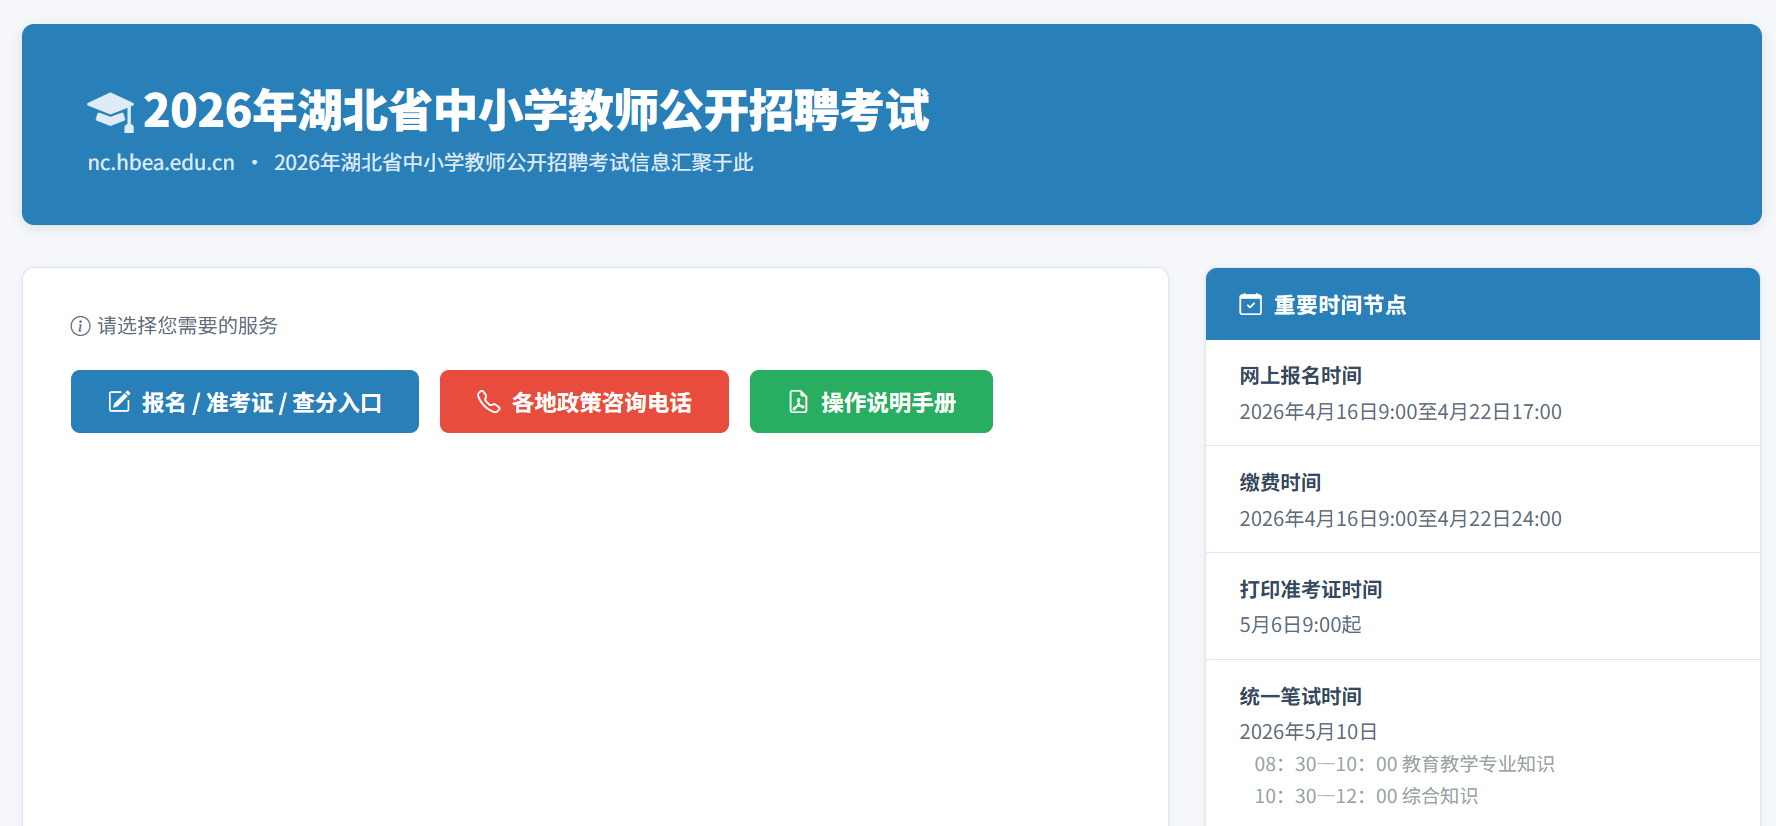This screenshot has width=1776, height=826.
Task: Click the 综合知识 exam session line
Action: pyautogui.click(x=1366, y=796)
